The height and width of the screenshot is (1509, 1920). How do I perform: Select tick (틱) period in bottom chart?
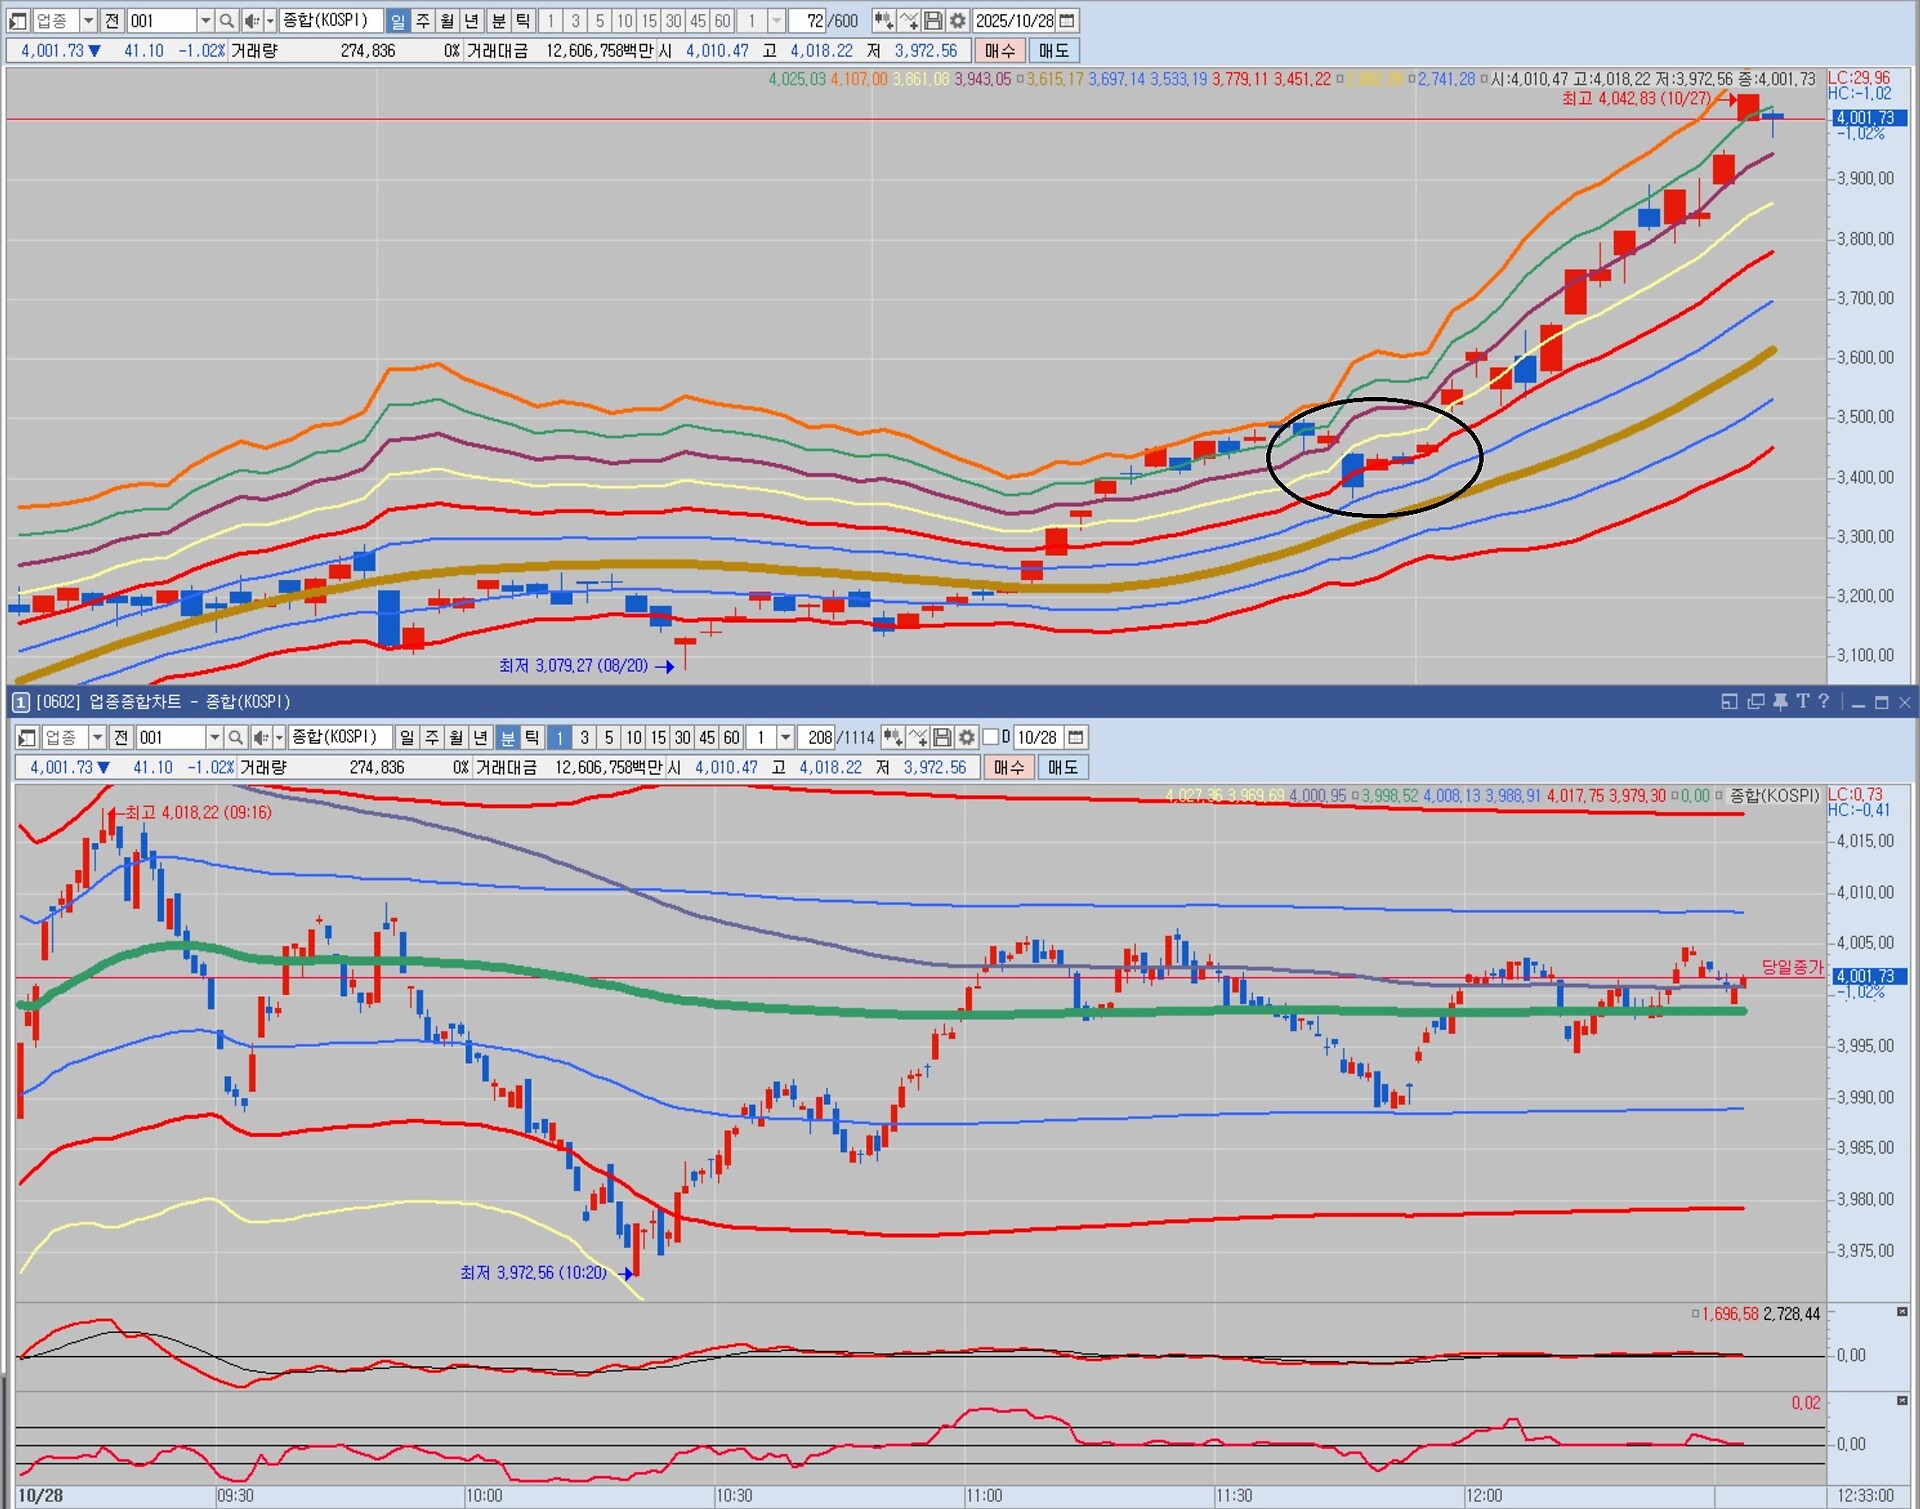click(x=532, y=738)
